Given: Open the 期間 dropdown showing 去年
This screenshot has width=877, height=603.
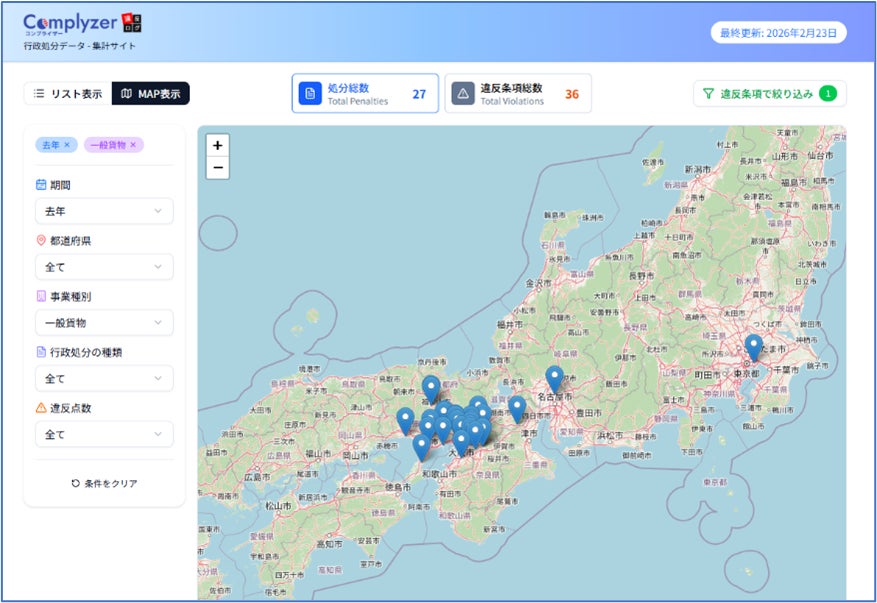Looking at the screenshot, I should [x=104, y=211].
